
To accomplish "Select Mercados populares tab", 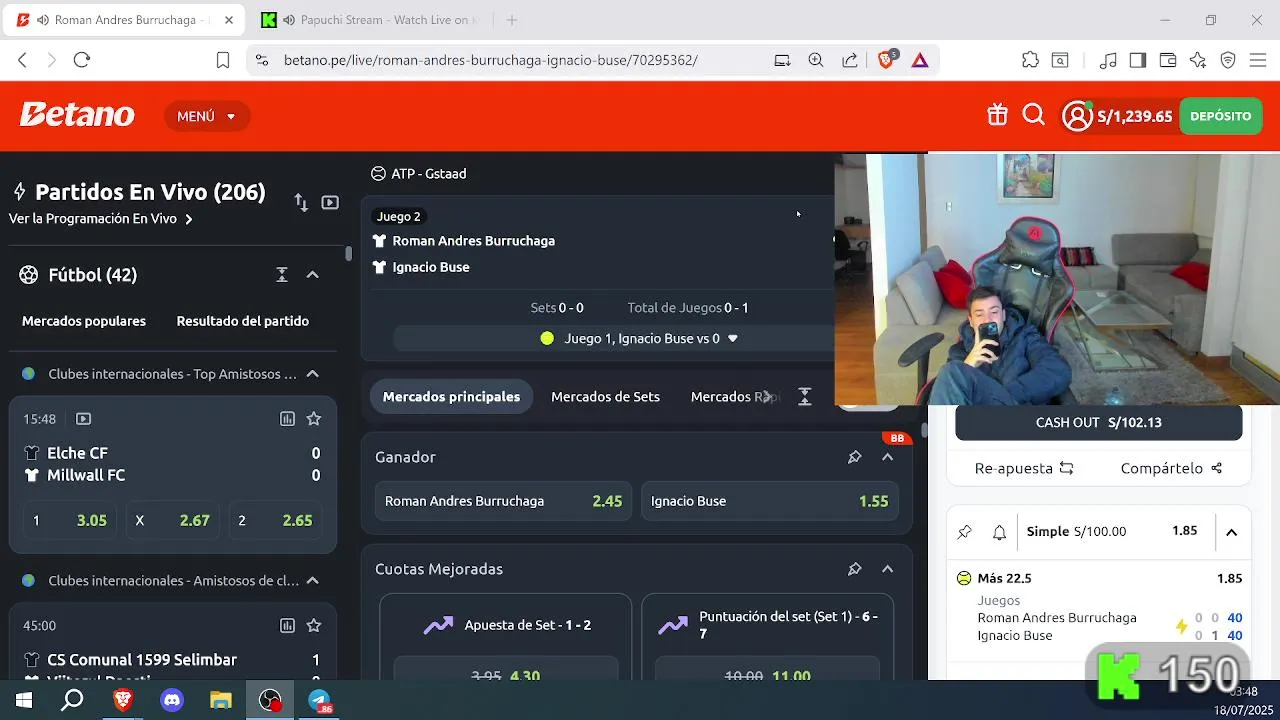I will tap(84, 321).
